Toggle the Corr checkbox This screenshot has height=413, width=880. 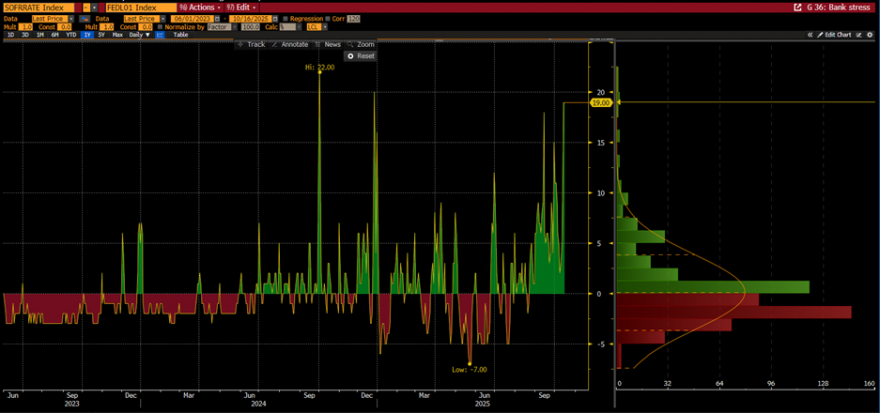328,18
